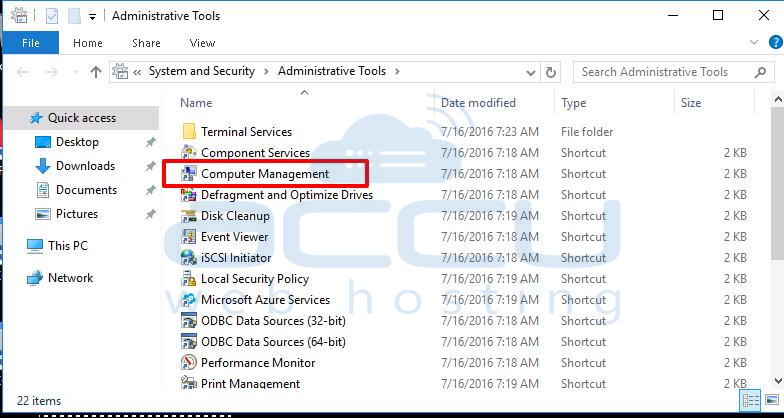The image size is (784, 418).
Task: Click the Search Administrative Tools field
Action: click(672, 72)
